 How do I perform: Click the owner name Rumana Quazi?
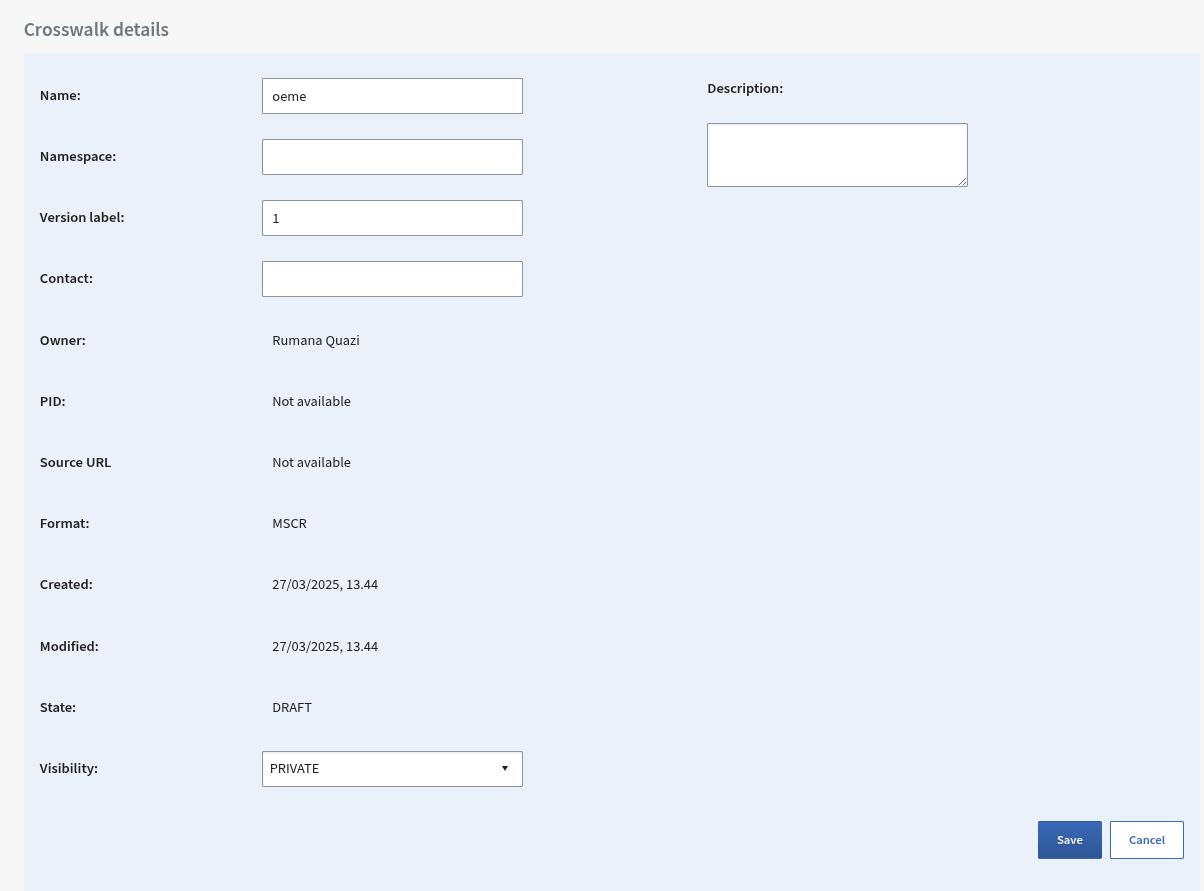(x=316, y=340)
